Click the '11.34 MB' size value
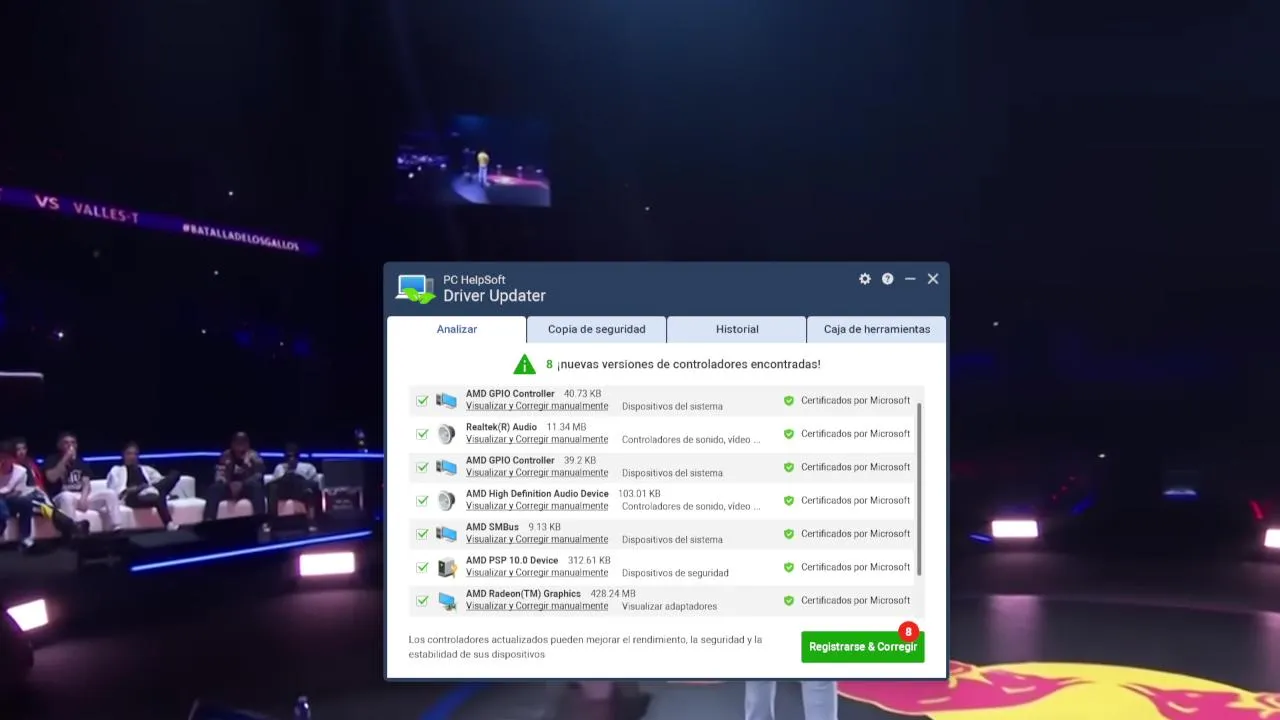1280x720 pixels. [x=567, y=427]
